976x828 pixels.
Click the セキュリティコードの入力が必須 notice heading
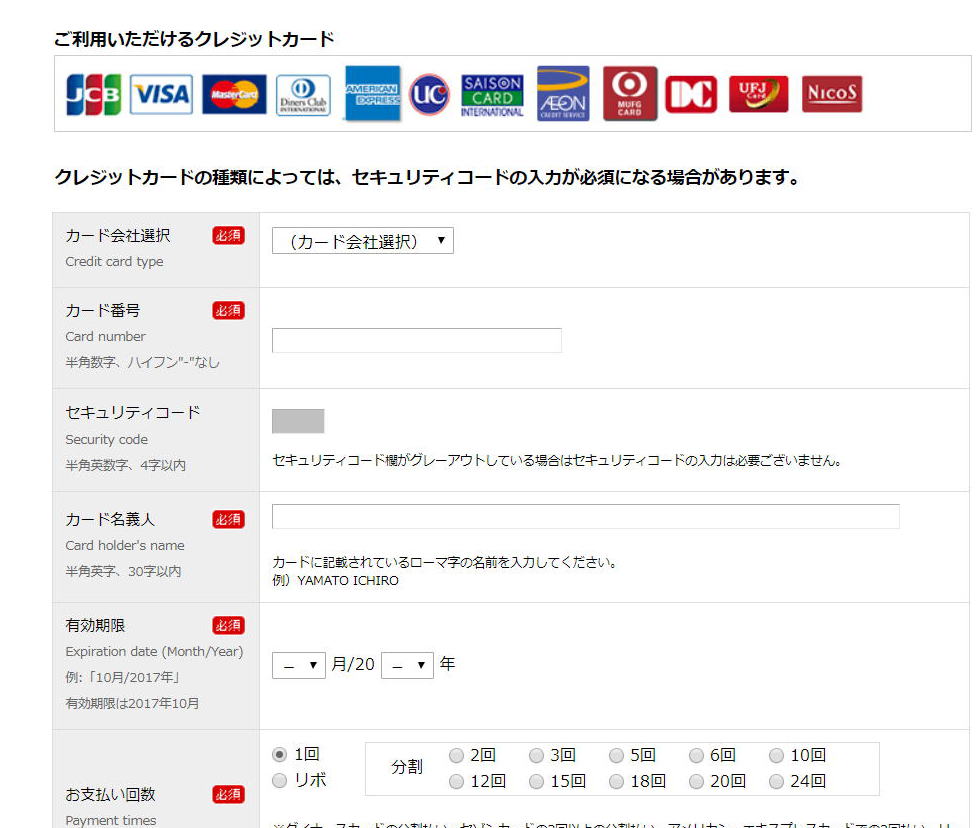427,177
